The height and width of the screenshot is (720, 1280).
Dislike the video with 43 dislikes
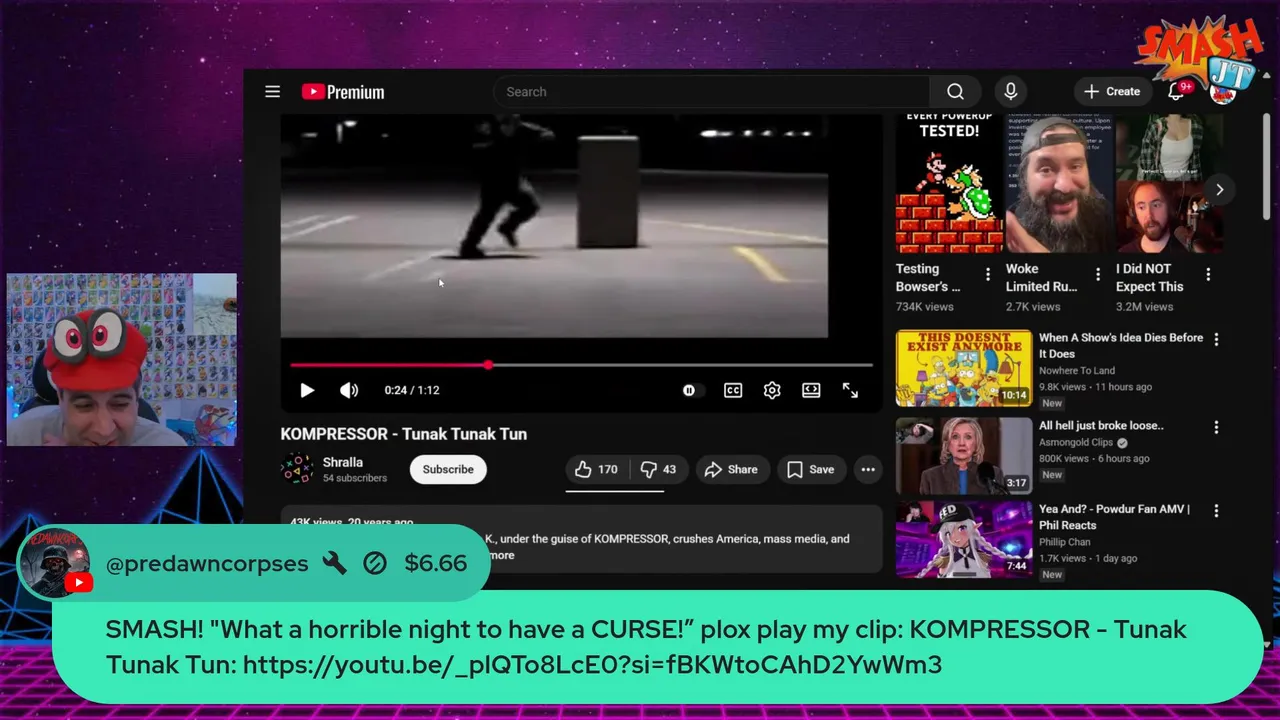pos(659,470)
